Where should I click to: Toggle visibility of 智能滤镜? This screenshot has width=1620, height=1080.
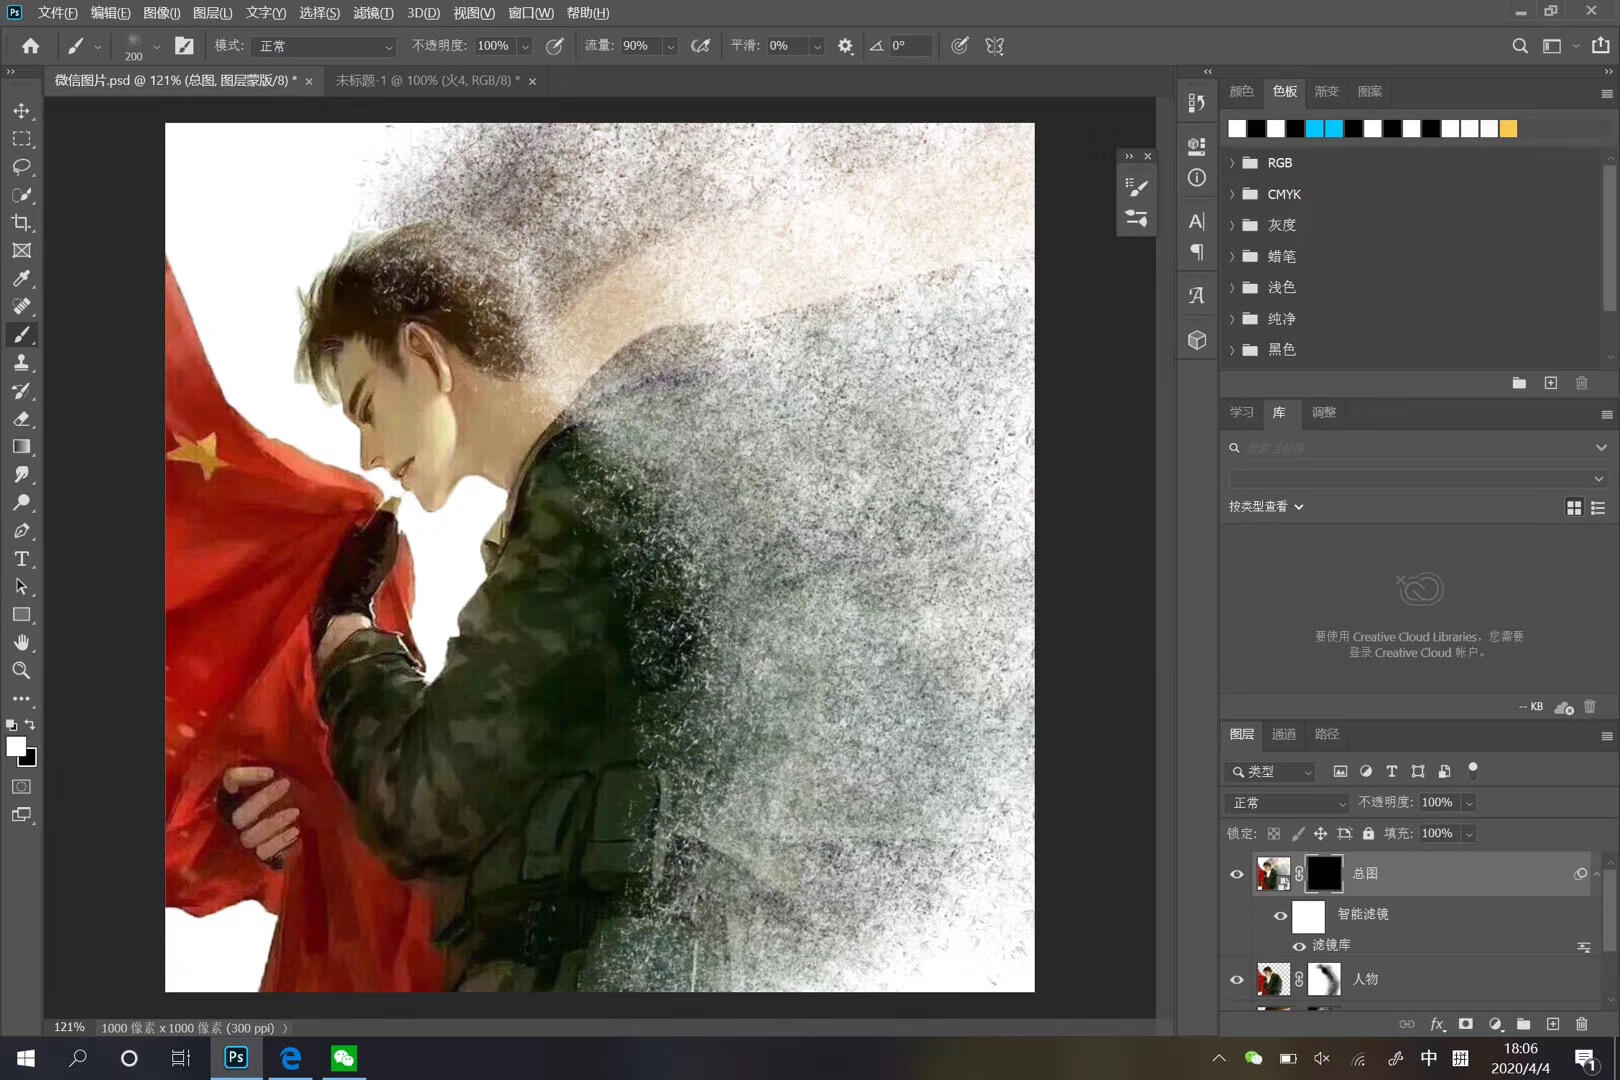(1280, 915)
